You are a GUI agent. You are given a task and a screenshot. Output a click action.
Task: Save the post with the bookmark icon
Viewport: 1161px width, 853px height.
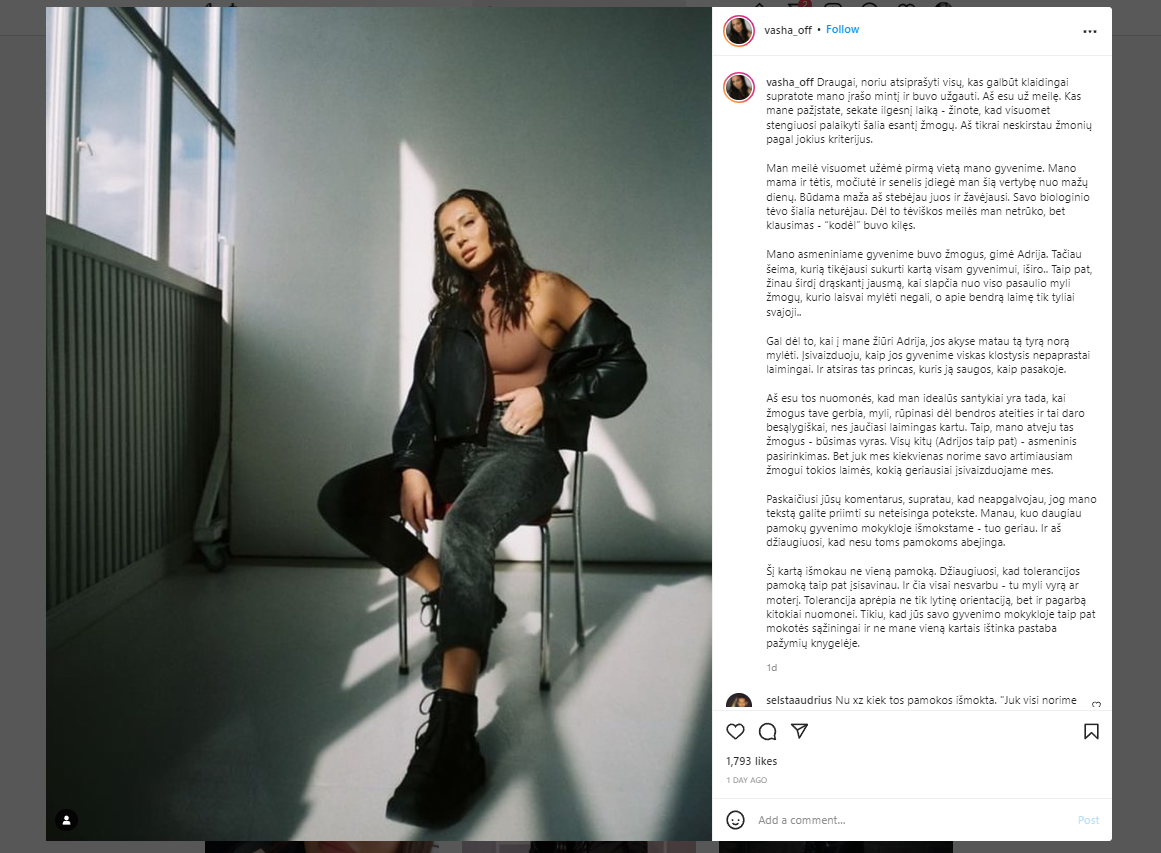click(1091, 732)
